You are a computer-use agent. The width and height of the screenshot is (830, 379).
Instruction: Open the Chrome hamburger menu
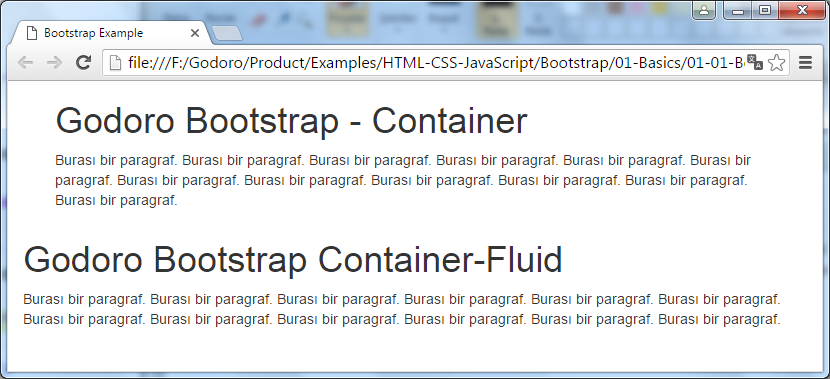(805, 62)
